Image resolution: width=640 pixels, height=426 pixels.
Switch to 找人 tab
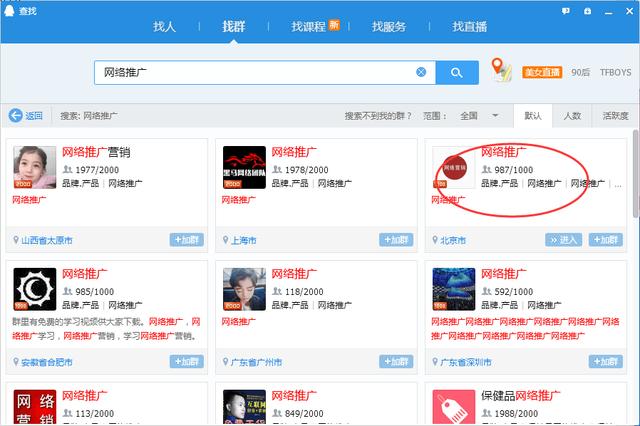(x=164, y=27)
